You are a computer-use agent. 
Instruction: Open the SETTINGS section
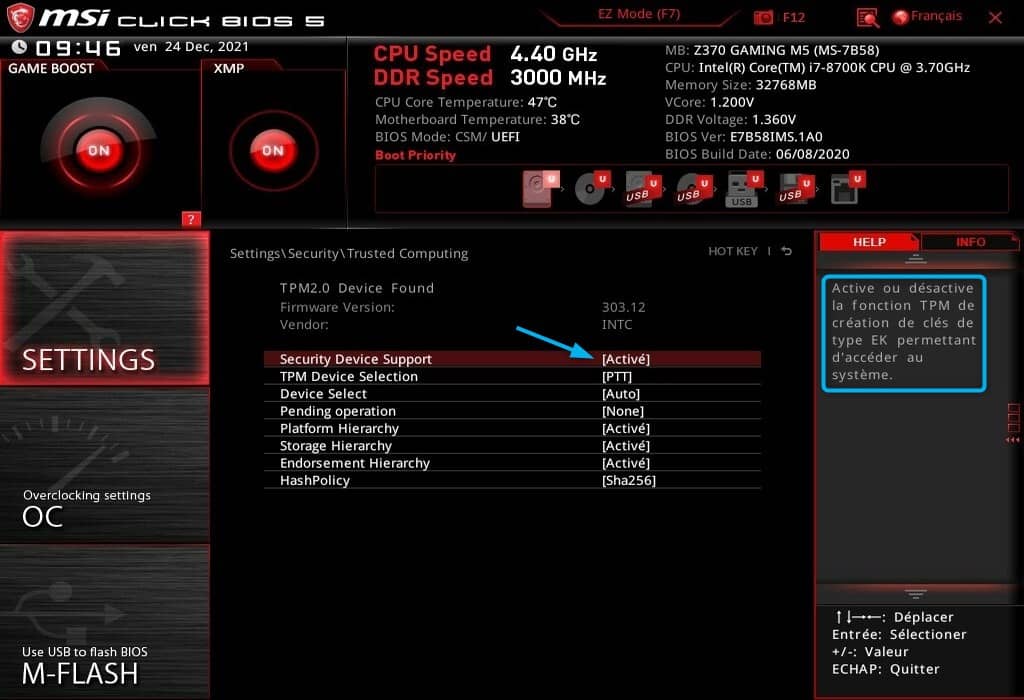(x=105, y=308)
